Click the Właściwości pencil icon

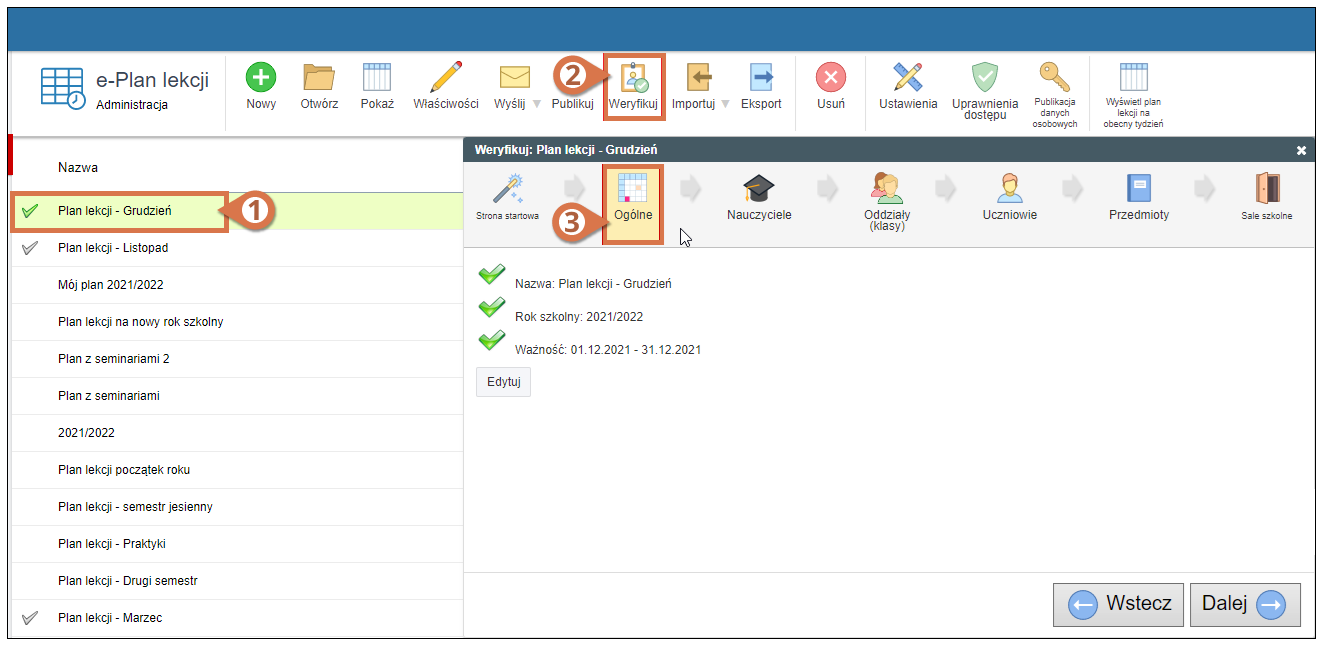pos(446,78)
